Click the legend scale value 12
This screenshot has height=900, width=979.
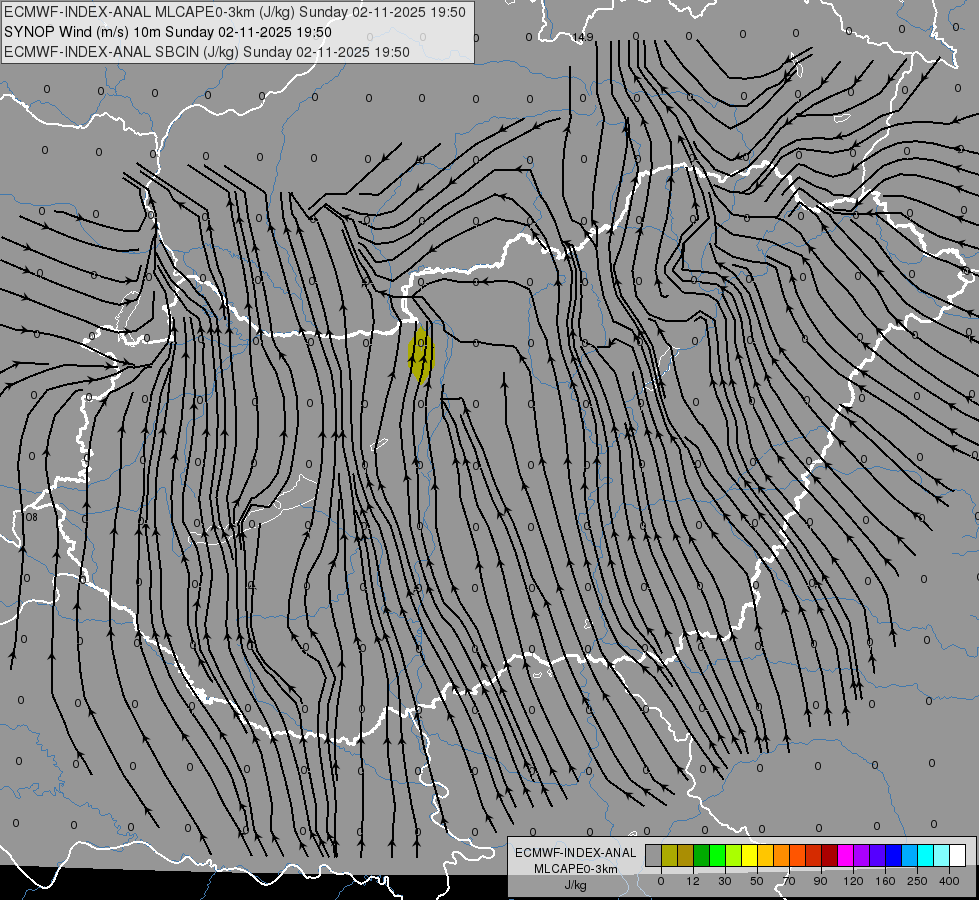693,881
